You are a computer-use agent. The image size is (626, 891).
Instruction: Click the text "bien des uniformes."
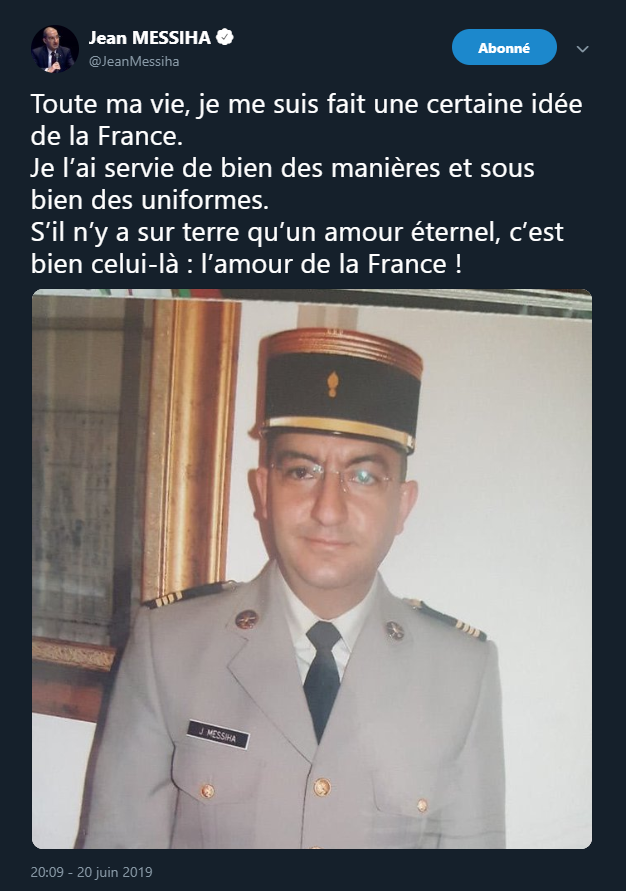pyautogui.click(x=150, y=200)
